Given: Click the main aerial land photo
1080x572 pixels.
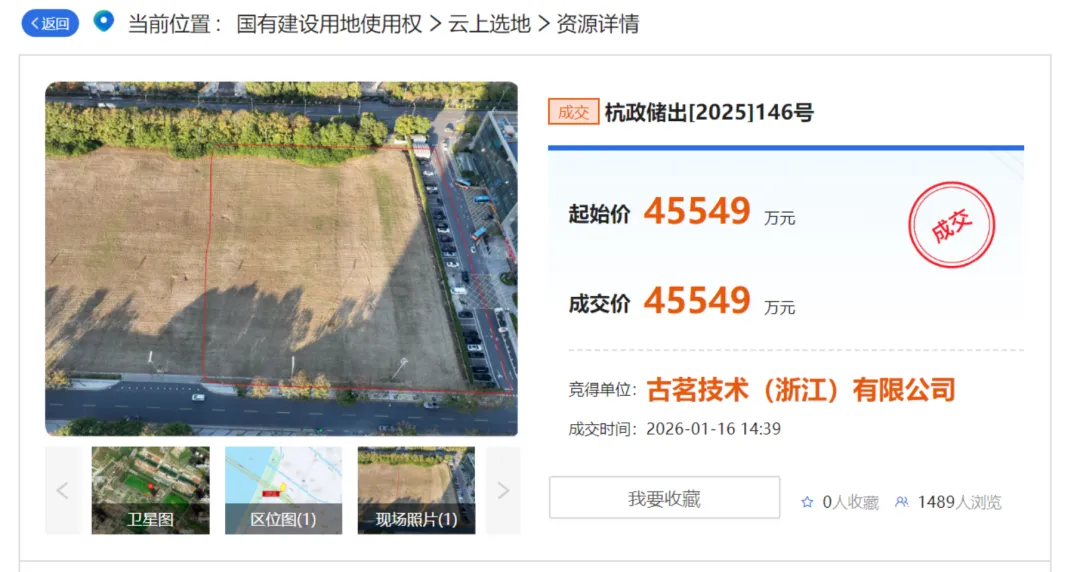Looking at the screenshot, I should coord(281,258).
